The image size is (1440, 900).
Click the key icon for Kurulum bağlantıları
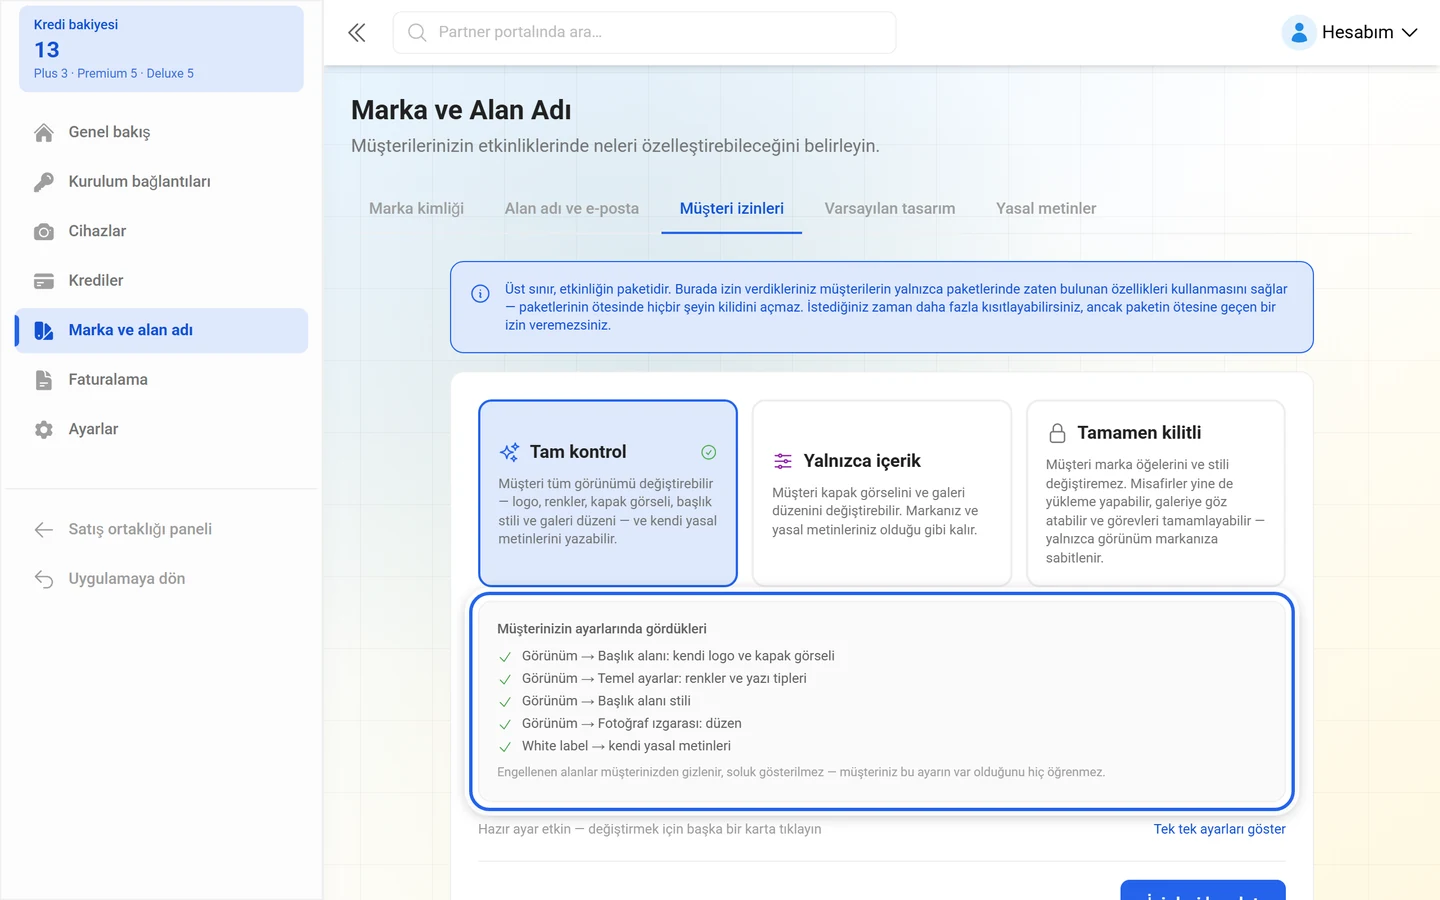(44, 182)
